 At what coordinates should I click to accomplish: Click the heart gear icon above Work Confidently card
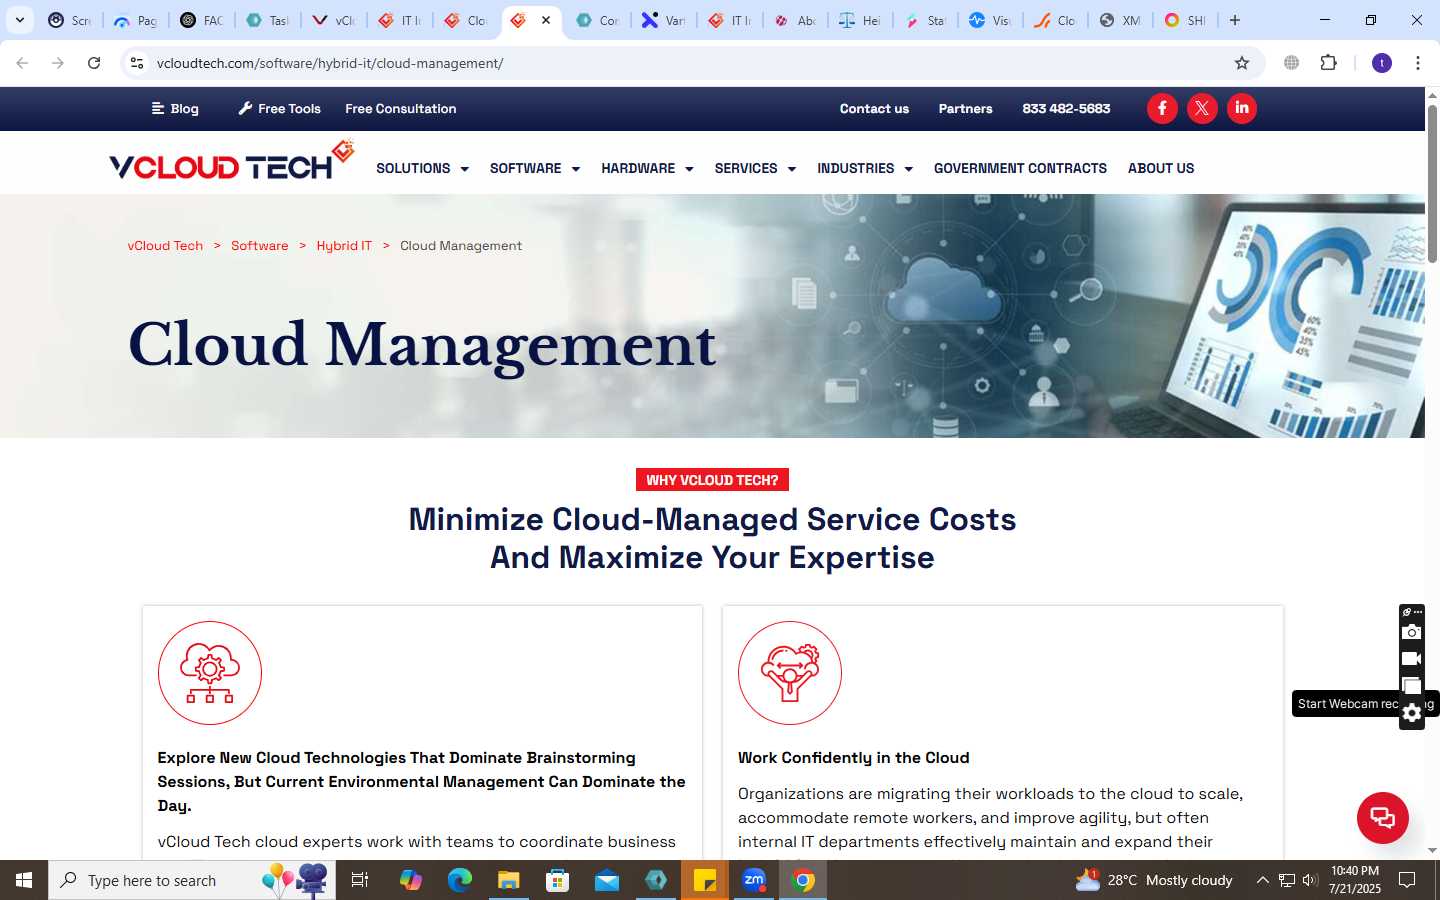[x=790, y=673]
